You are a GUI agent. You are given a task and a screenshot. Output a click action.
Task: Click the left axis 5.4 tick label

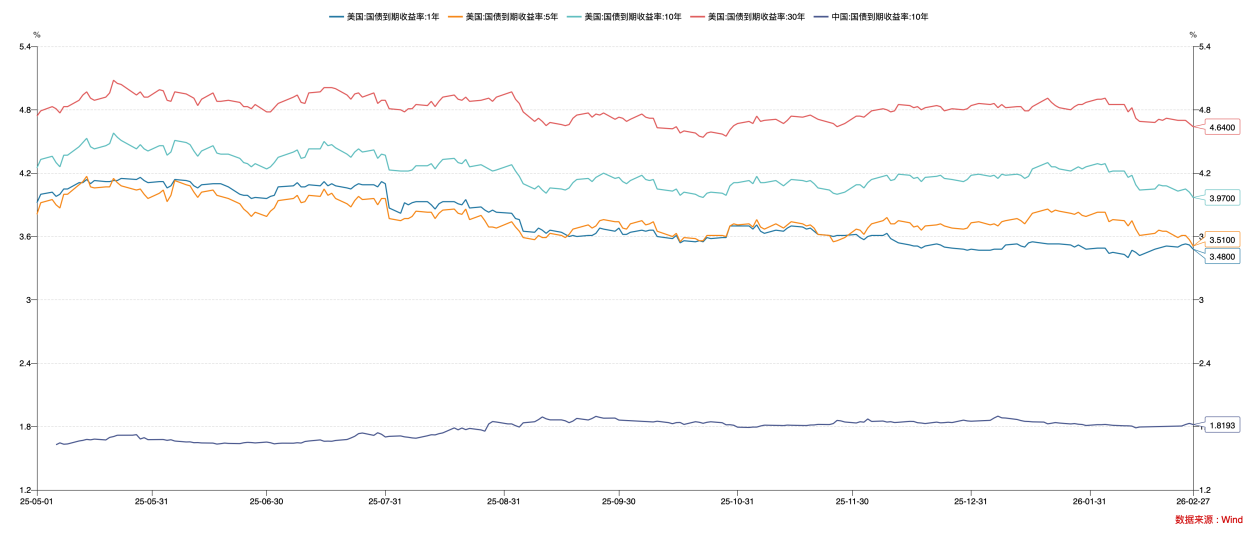(x=23, y=47)
